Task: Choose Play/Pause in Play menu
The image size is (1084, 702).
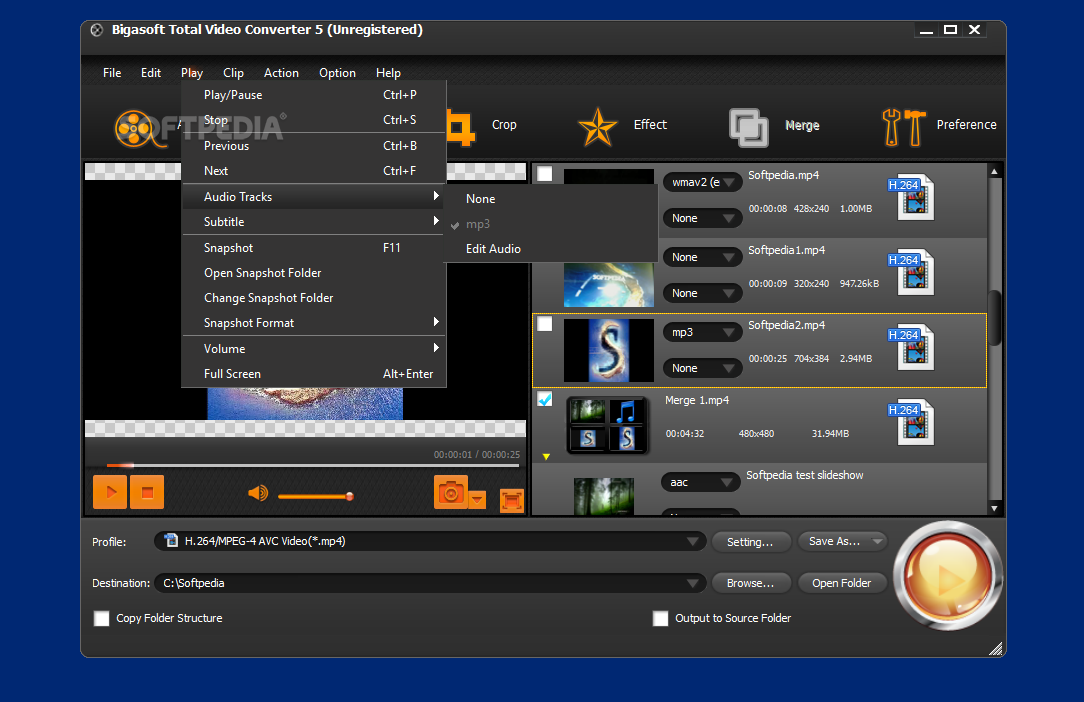Action: (314, 95)
